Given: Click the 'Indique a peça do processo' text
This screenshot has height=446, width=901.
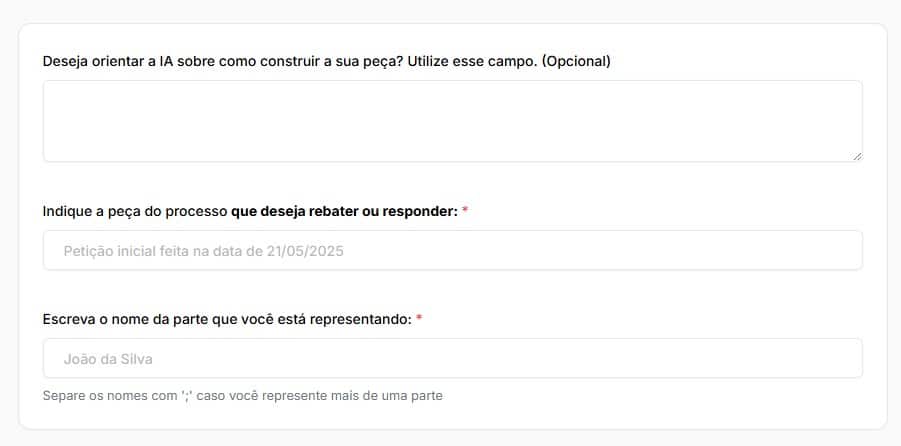Looking at the screenshot, I should tap(134, 212).
